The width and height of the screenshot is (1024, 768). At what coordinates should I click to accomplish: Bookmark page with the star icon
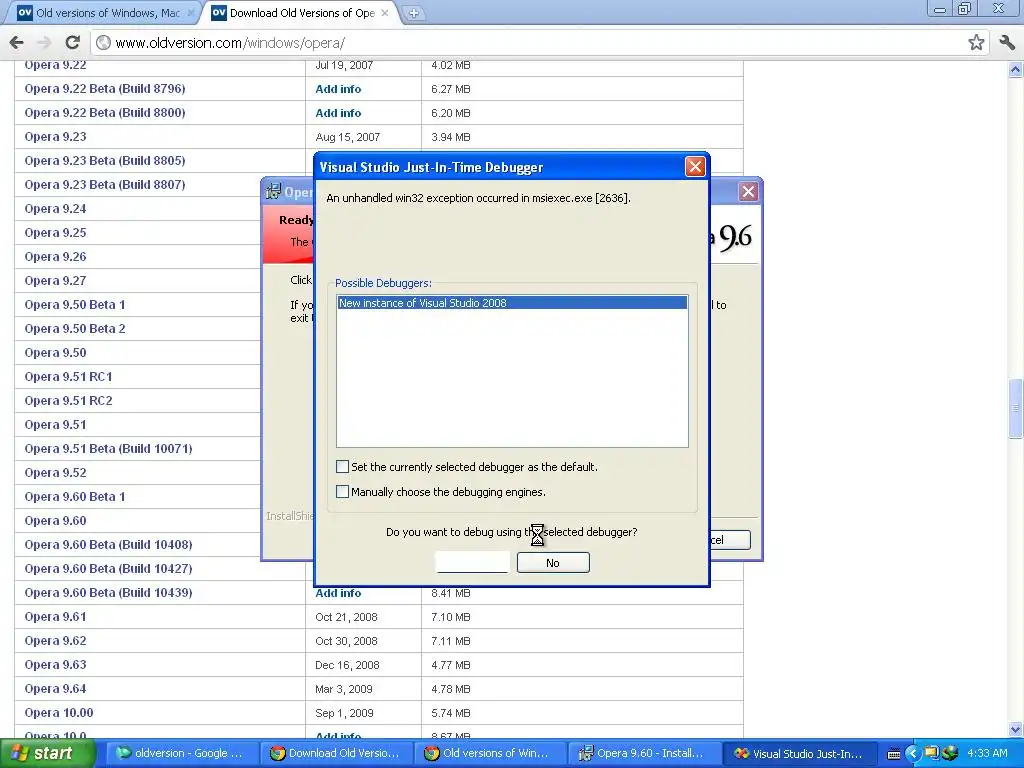976,42
